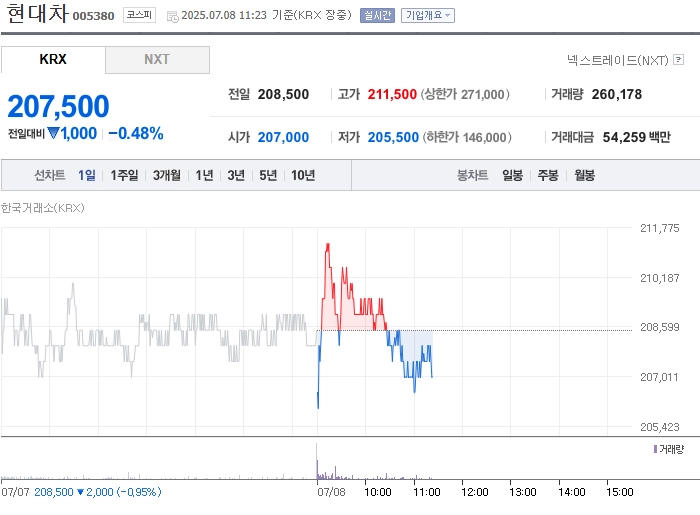Screen dimensions: 700x515
Task: Click the 코스피 market badge
Action: [x=139, y=15]
